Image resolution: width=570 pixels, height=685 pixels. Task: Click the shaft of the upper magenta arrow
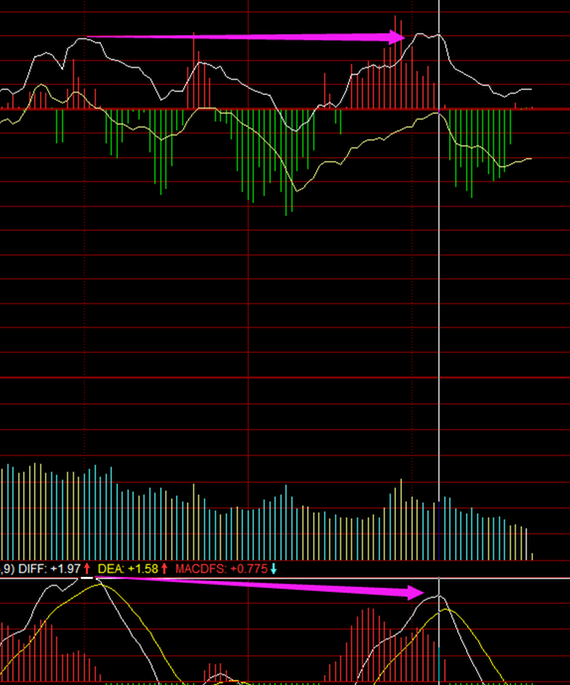click(x=238, y=37)
